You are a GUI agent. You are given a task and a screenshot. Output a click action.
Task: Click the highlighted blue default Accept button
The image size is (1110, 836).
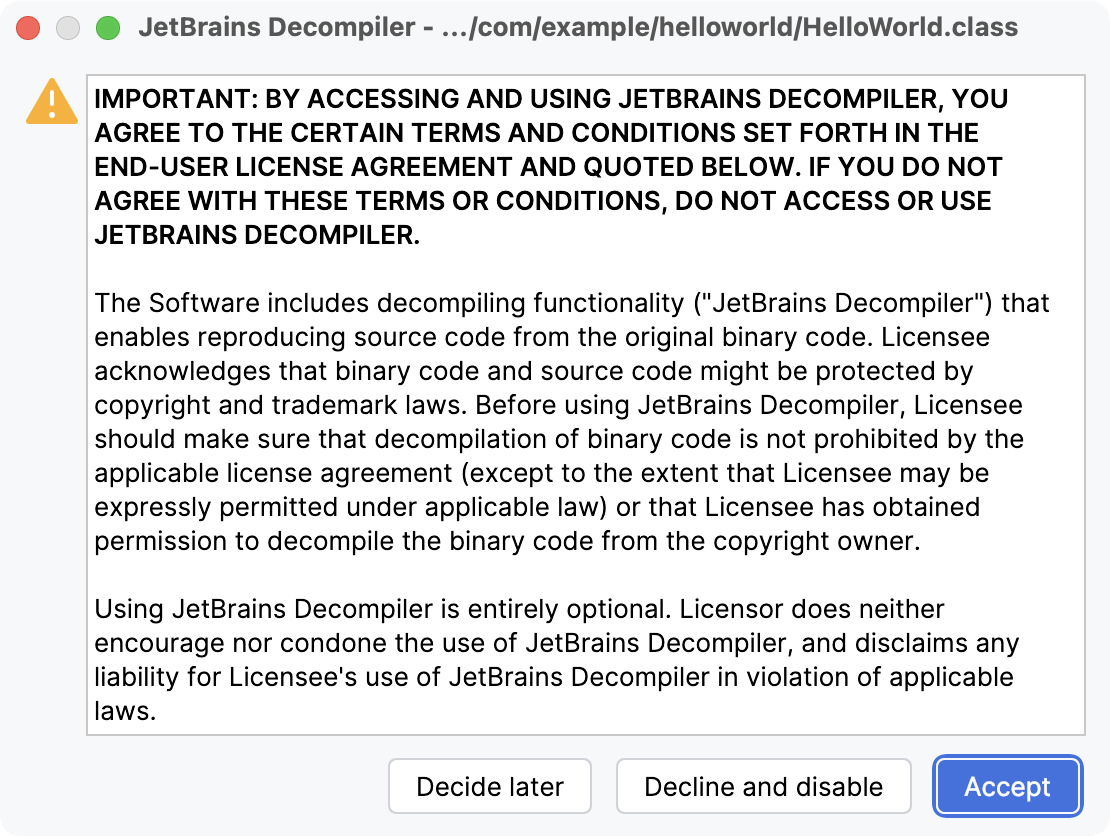(x=1006, y=786)
